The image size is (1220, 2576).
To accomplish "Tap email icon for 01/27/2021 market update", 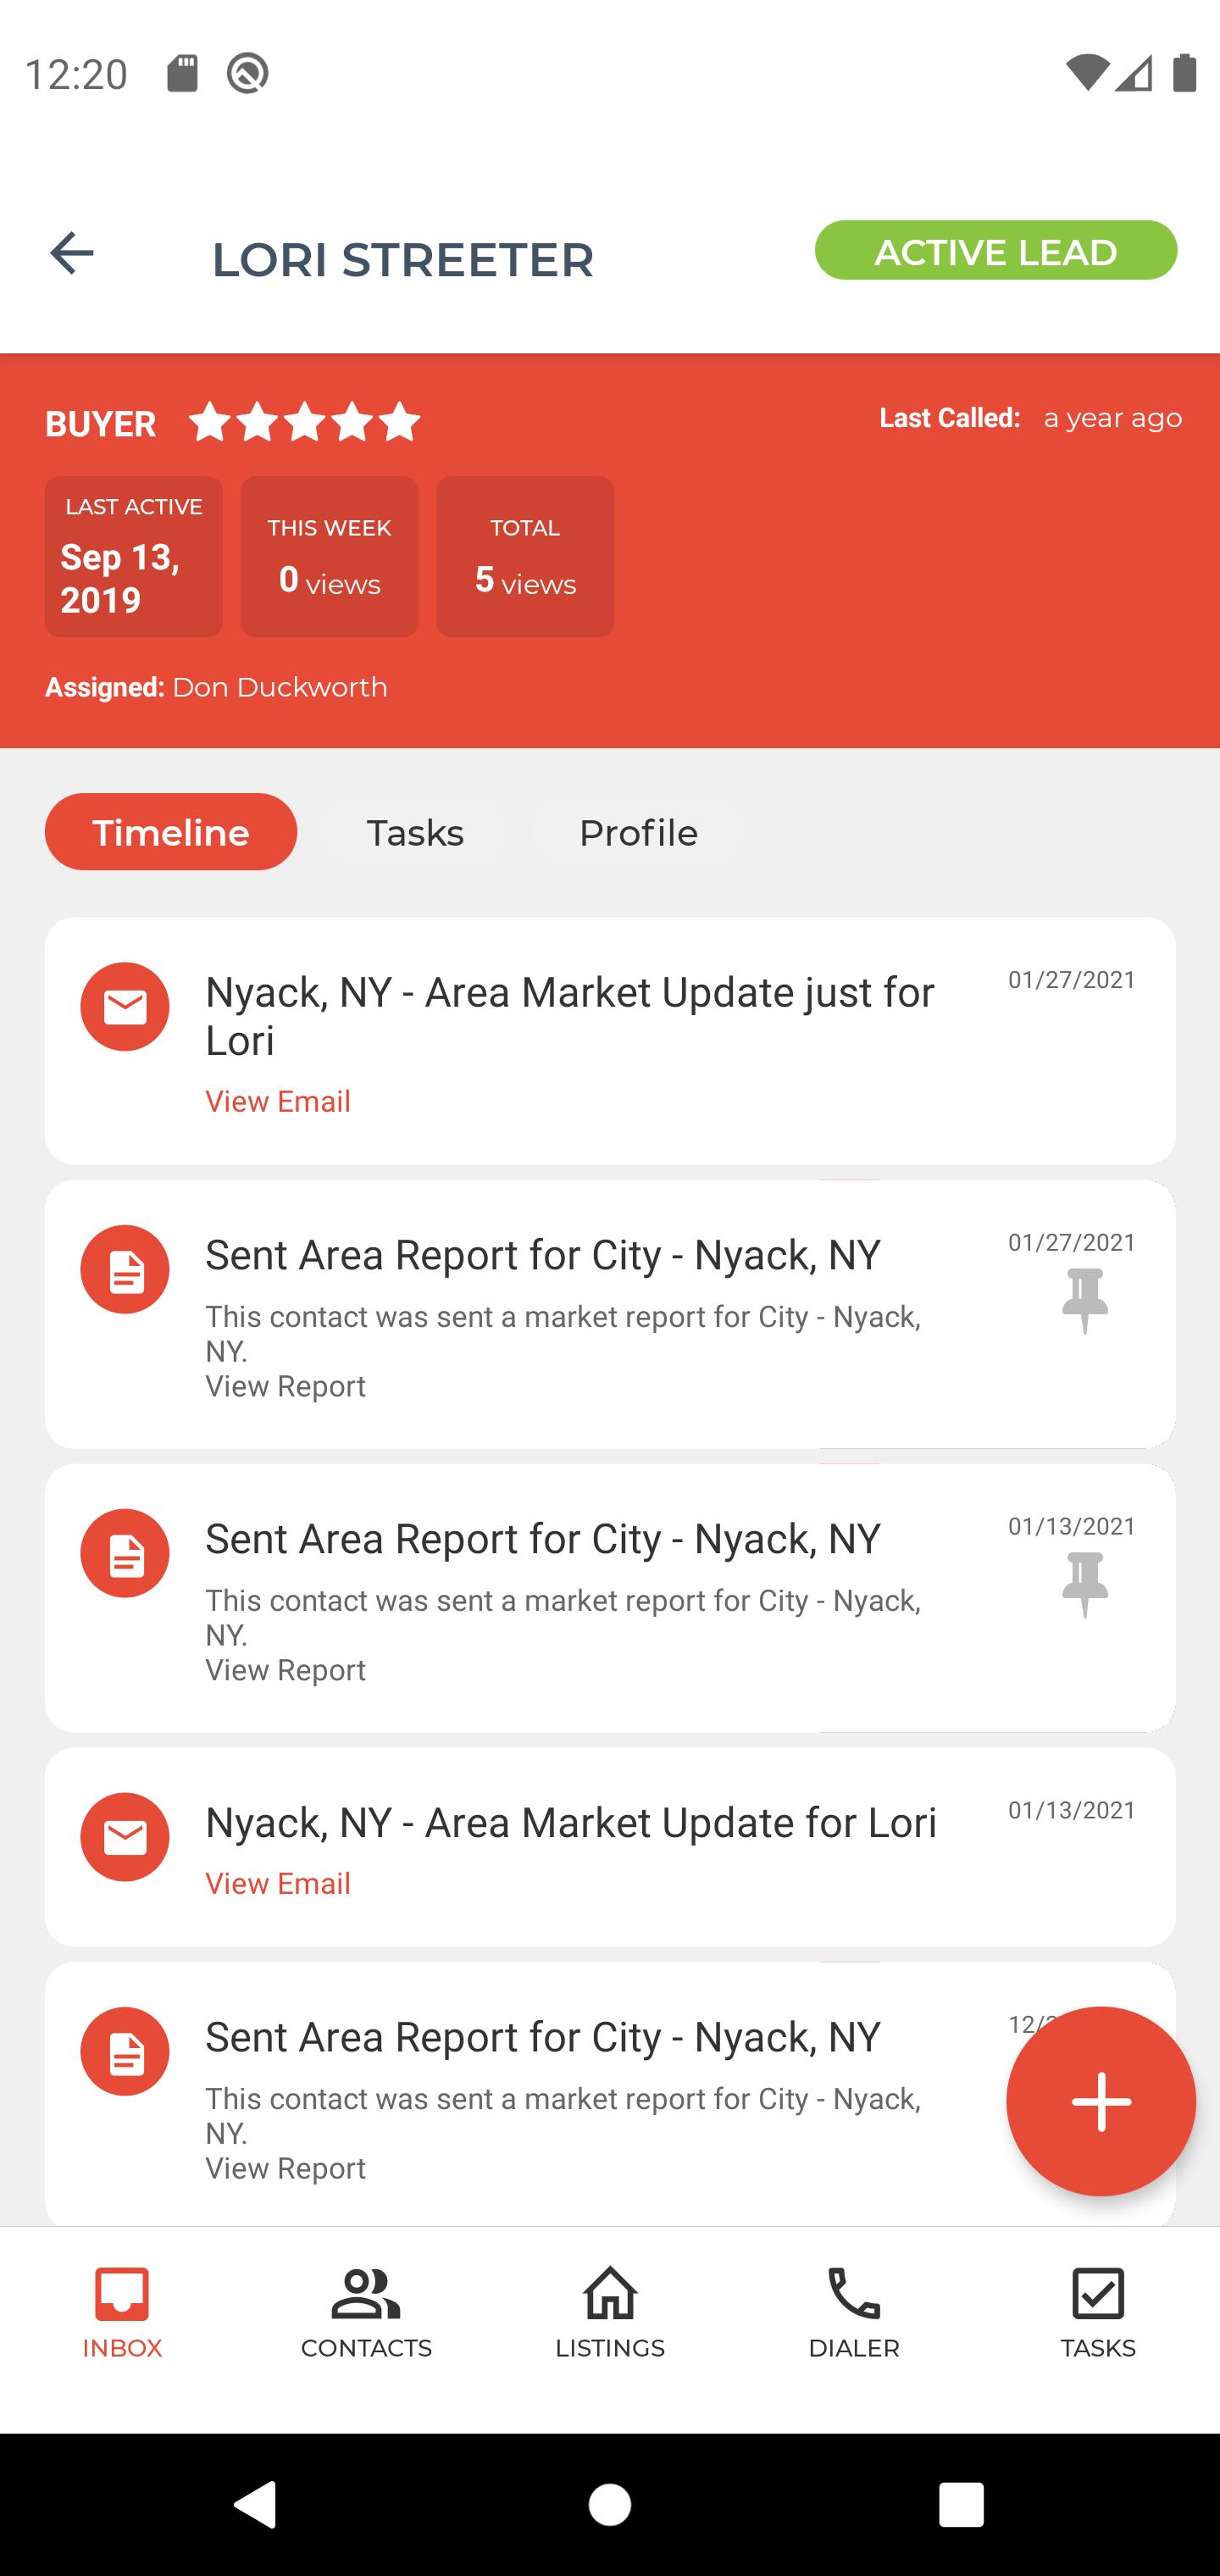I will tap(125, 1007).
